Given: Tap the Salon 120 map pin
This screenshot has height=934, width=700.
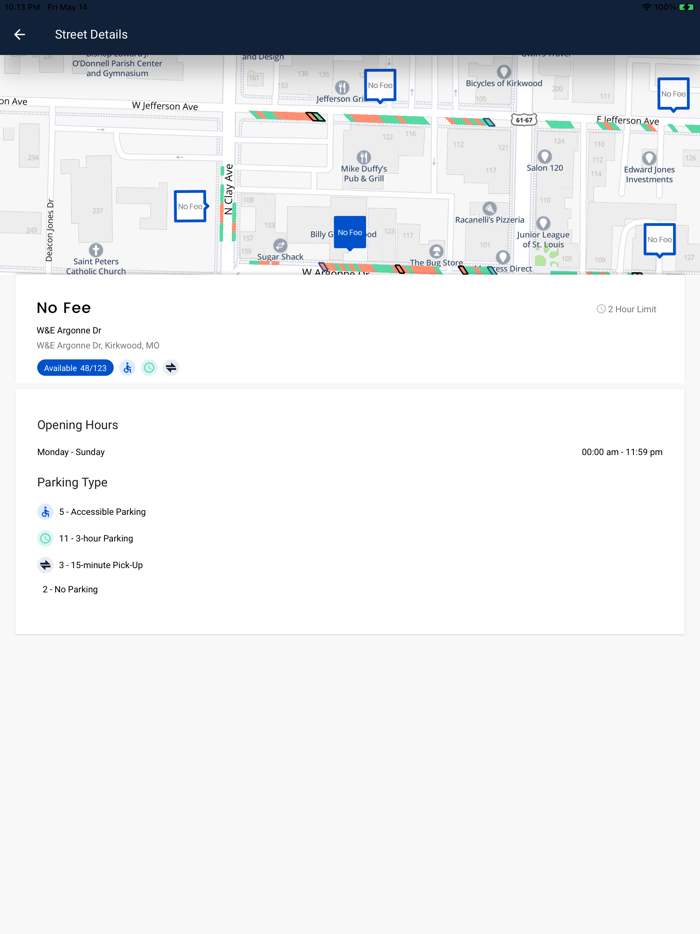Looking at the screenshot, I should [545, 157].
